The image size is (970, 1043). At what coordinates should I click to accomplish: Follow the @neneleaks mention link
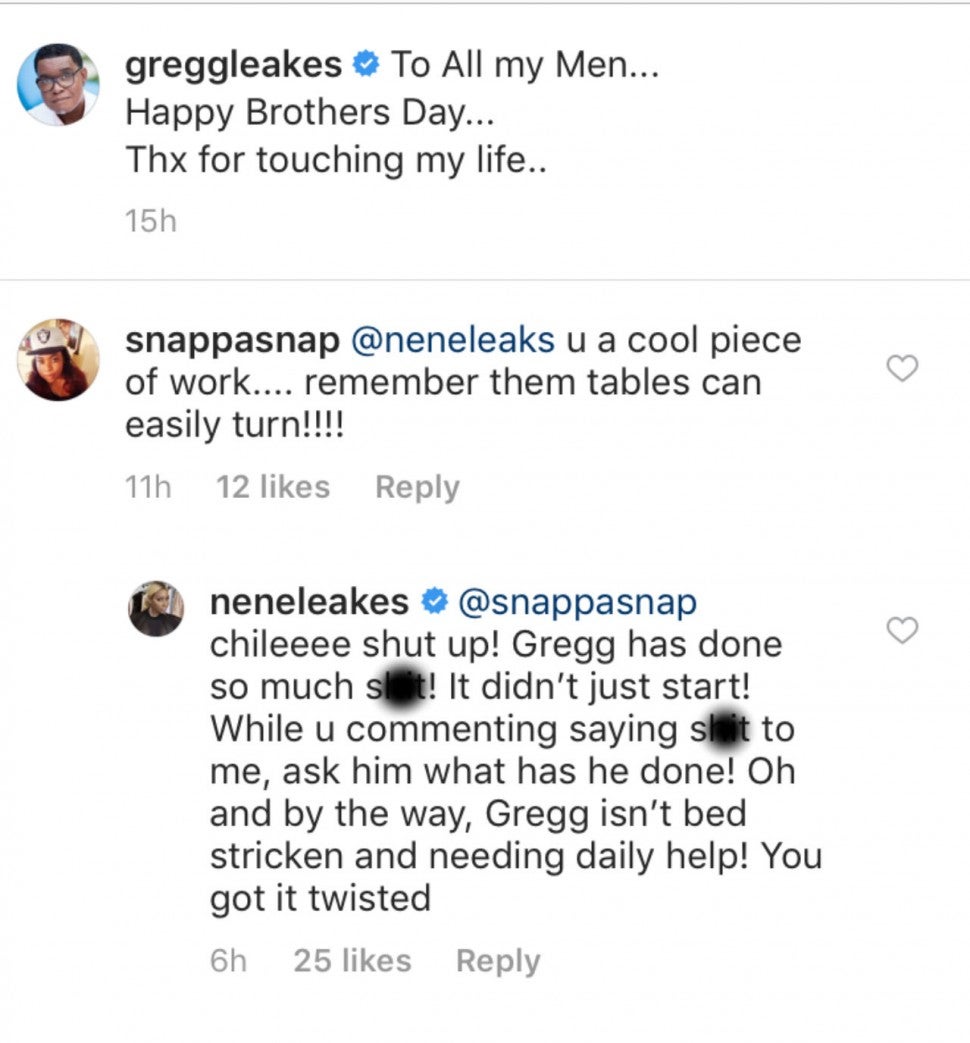[452, 340]
